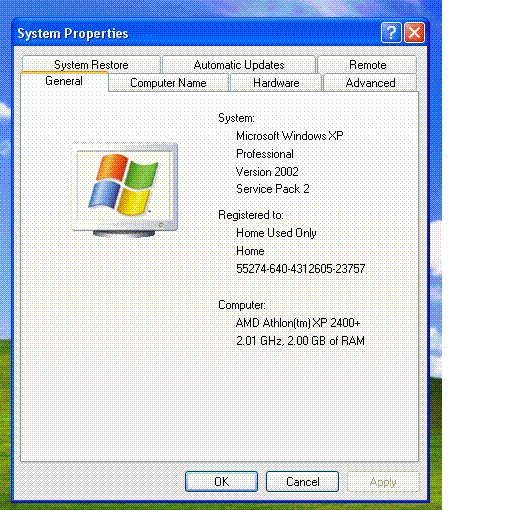
Task: Switch to the Automatic Updates tab
Action: pyautogui.click(x=239, y=64)
